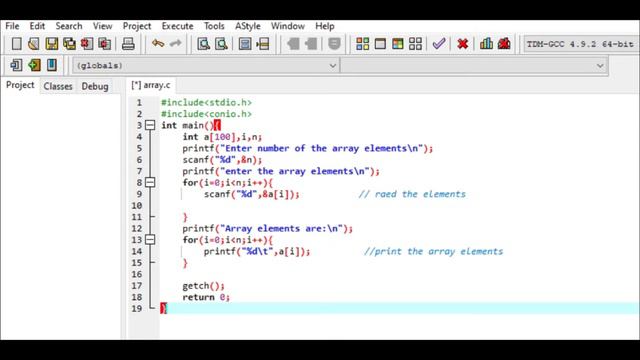Viewport: 640px width, 360px height.
Task: Open the TDM-GCC 4.9.2 compiler dropdown
Action: coord(581,44)
